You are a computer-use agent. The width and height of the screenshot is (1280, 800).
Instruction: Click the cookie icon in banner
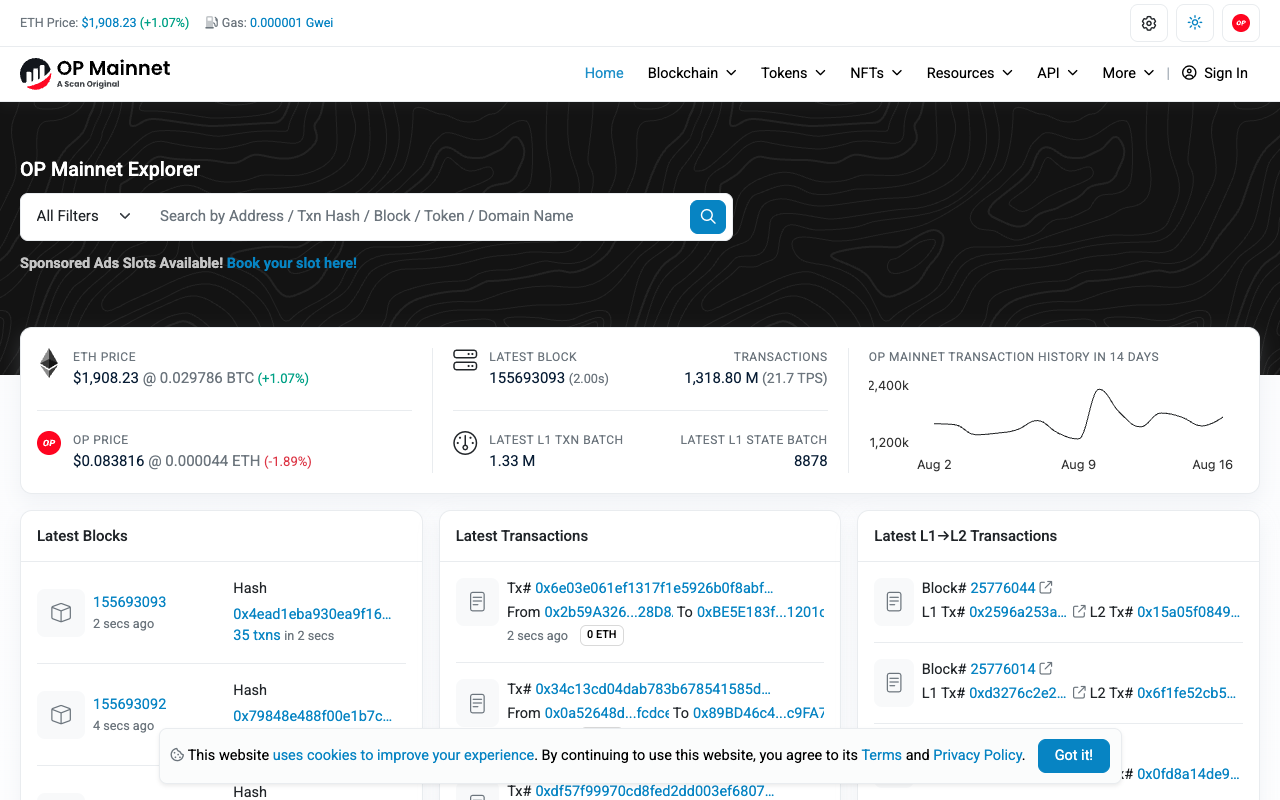click(x=177, y=756)
